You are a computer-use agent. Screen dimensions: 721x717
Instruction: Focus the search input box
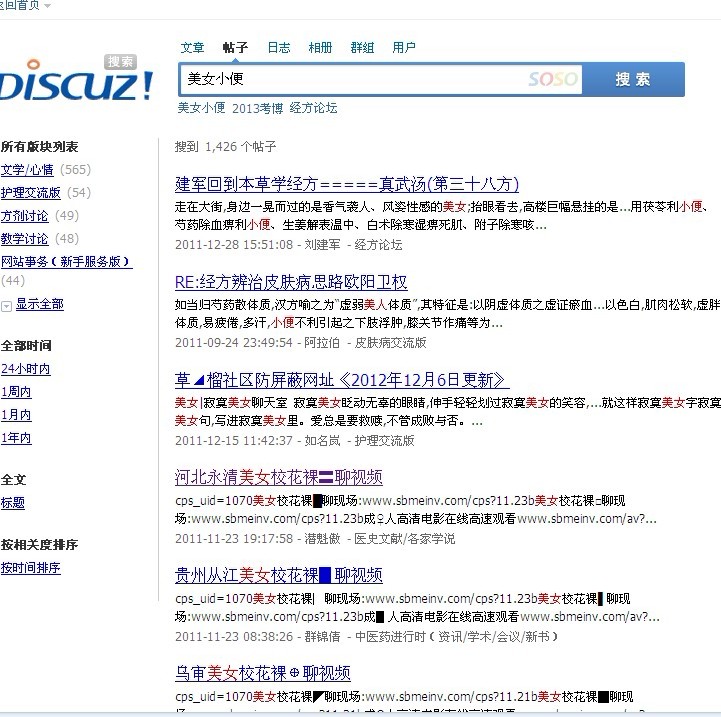pyautogui.click(x=380, y=79)
